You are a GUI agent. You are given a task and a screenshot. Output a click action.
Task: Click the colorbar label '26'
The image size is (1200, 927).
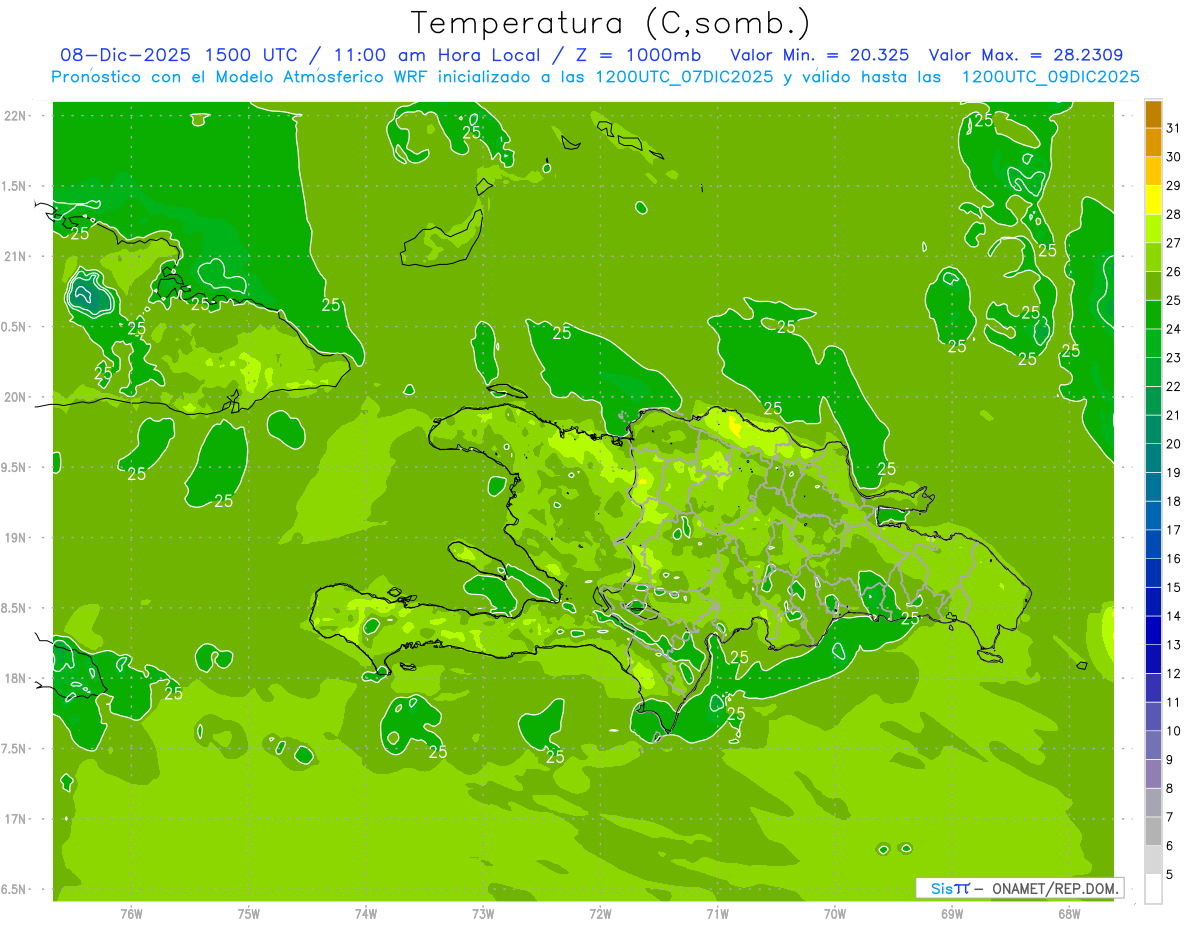click(1173, 271)
